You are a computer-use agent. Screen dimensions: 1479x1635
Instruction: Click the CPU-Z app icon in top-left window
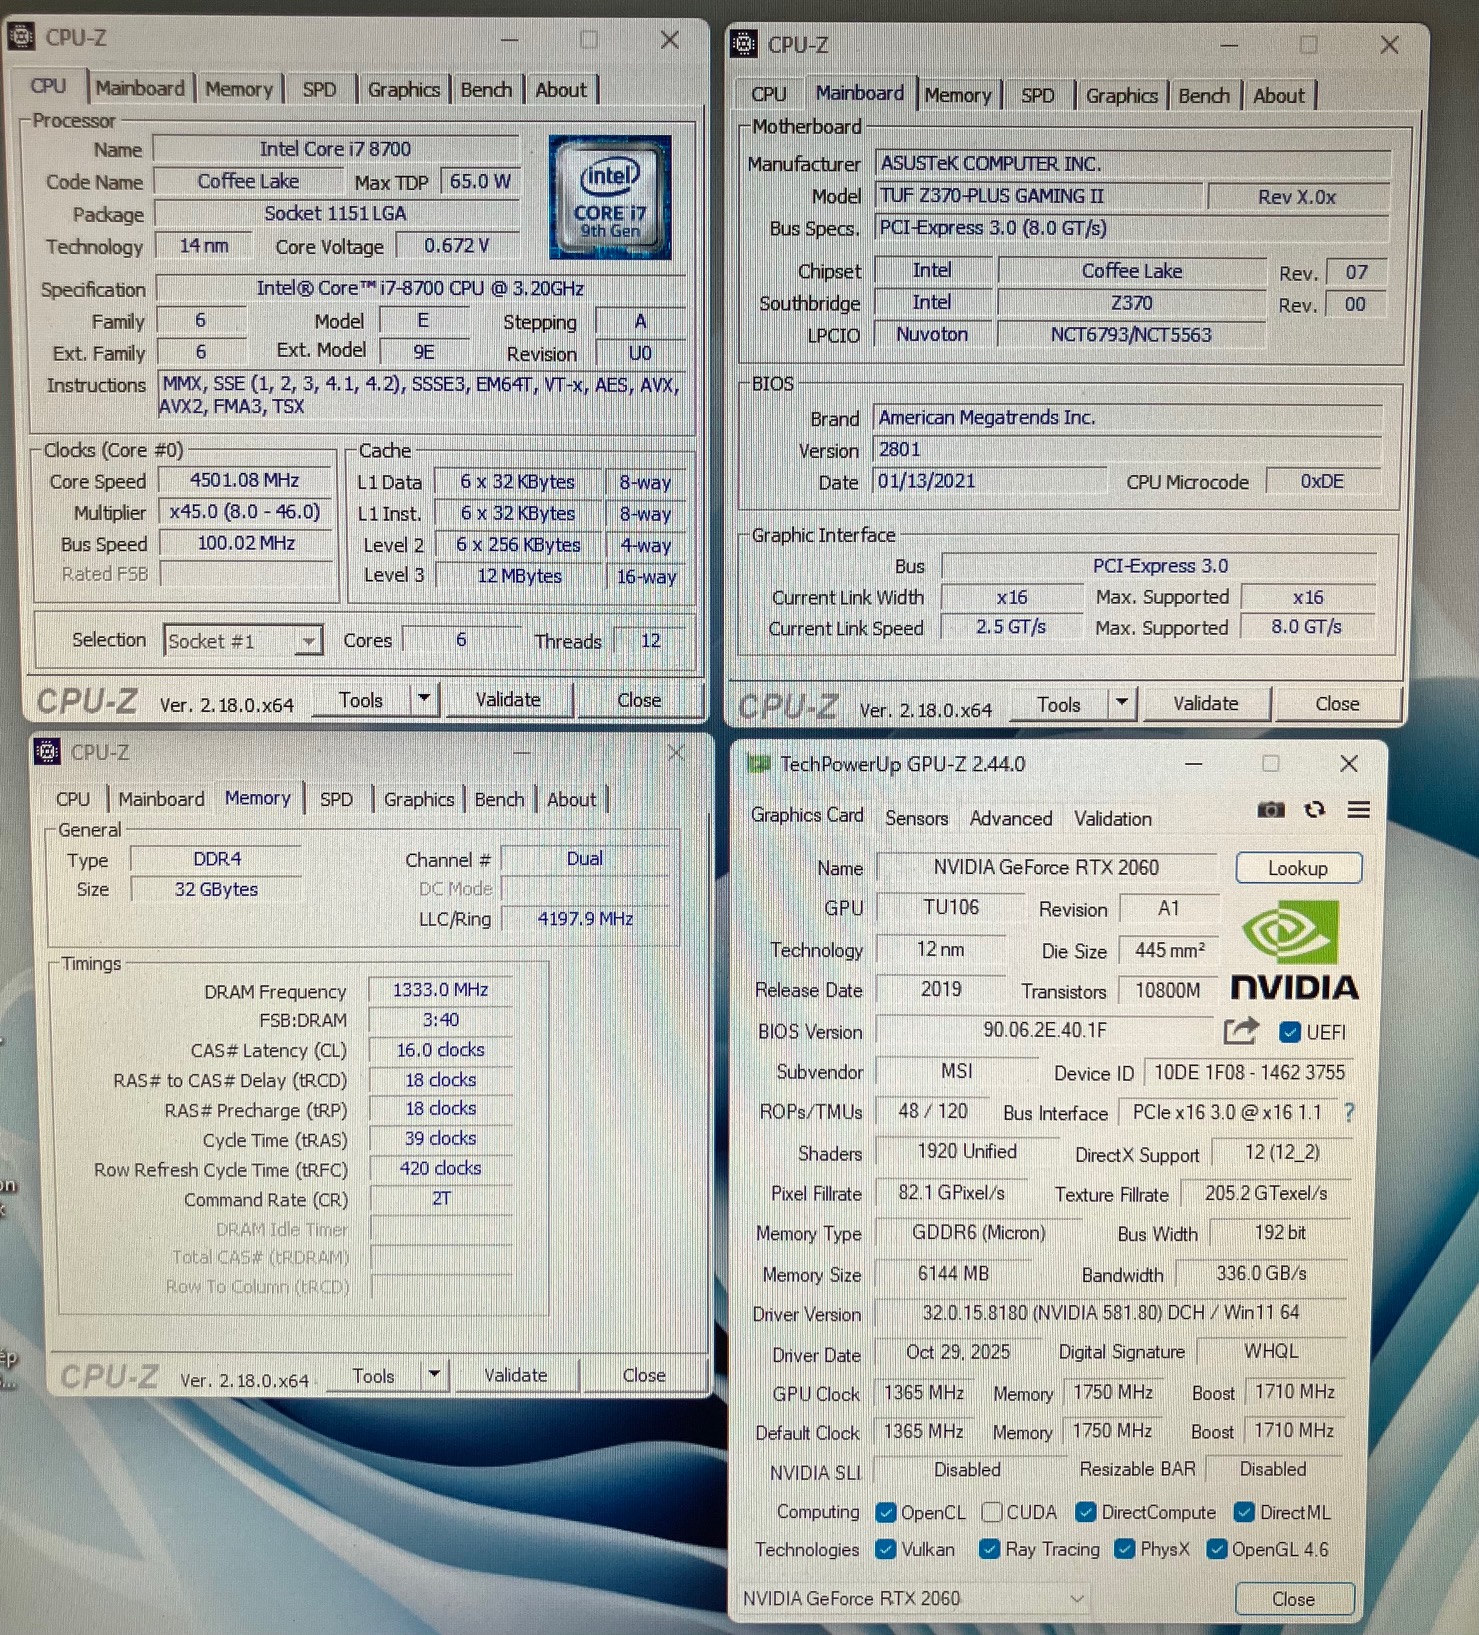click(x=21, y=37)
